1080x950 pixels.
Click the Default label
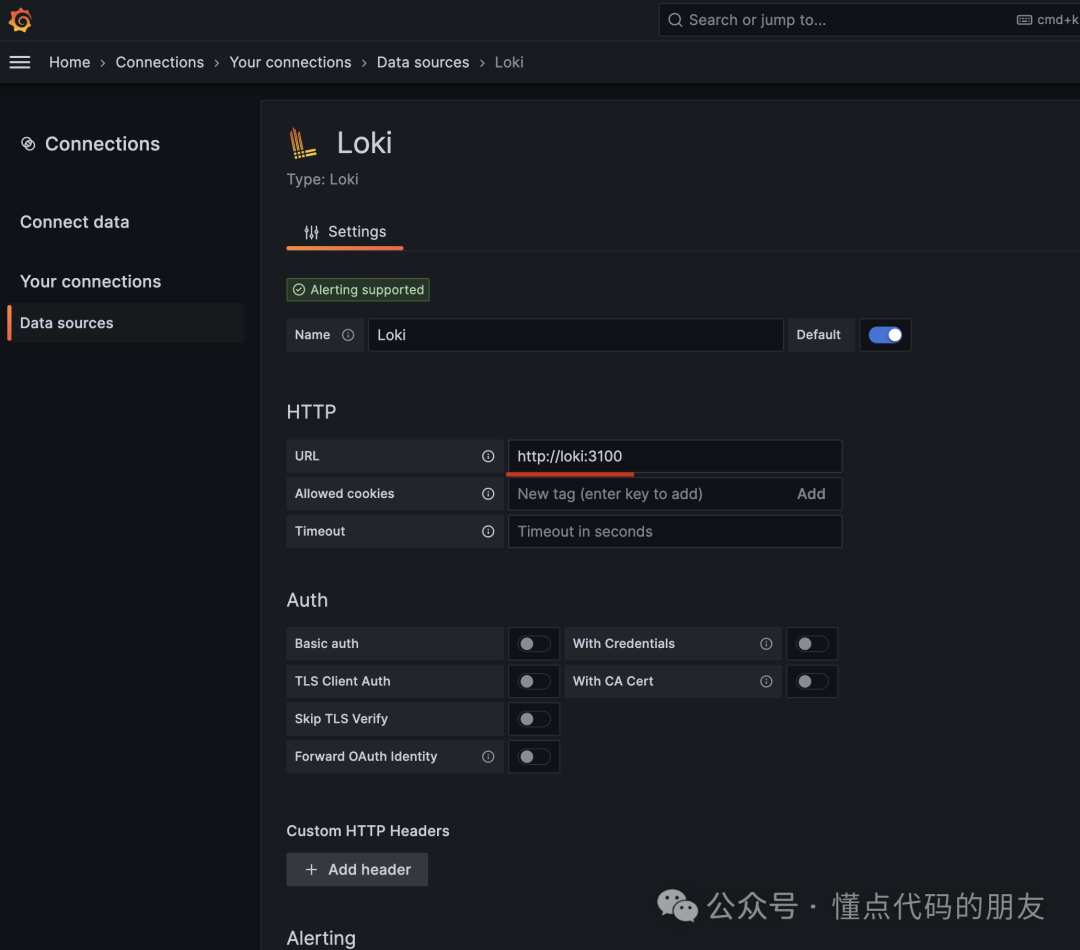coord(818,335)
